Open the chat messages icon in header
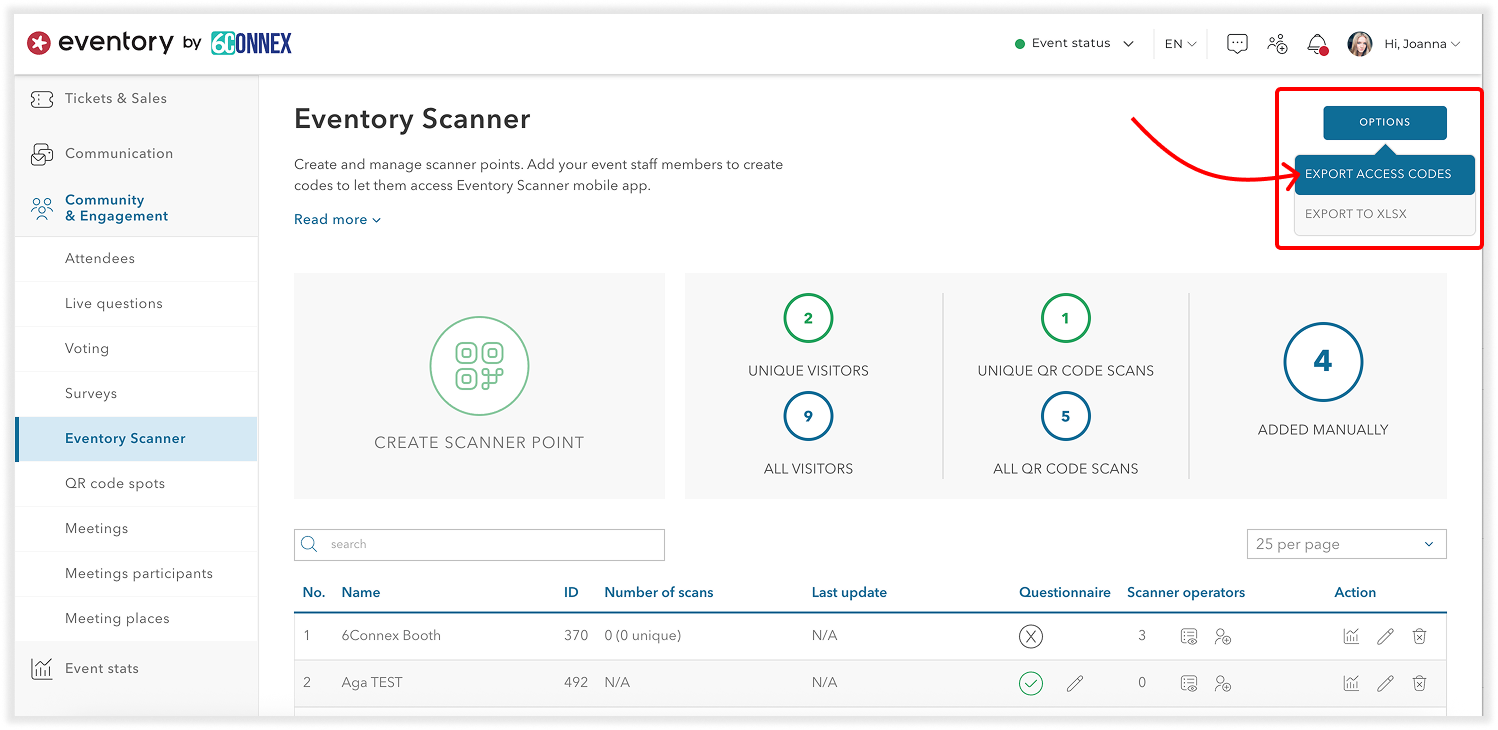The width and height of the screenshot is (1498, 730). pos(1237,44)
